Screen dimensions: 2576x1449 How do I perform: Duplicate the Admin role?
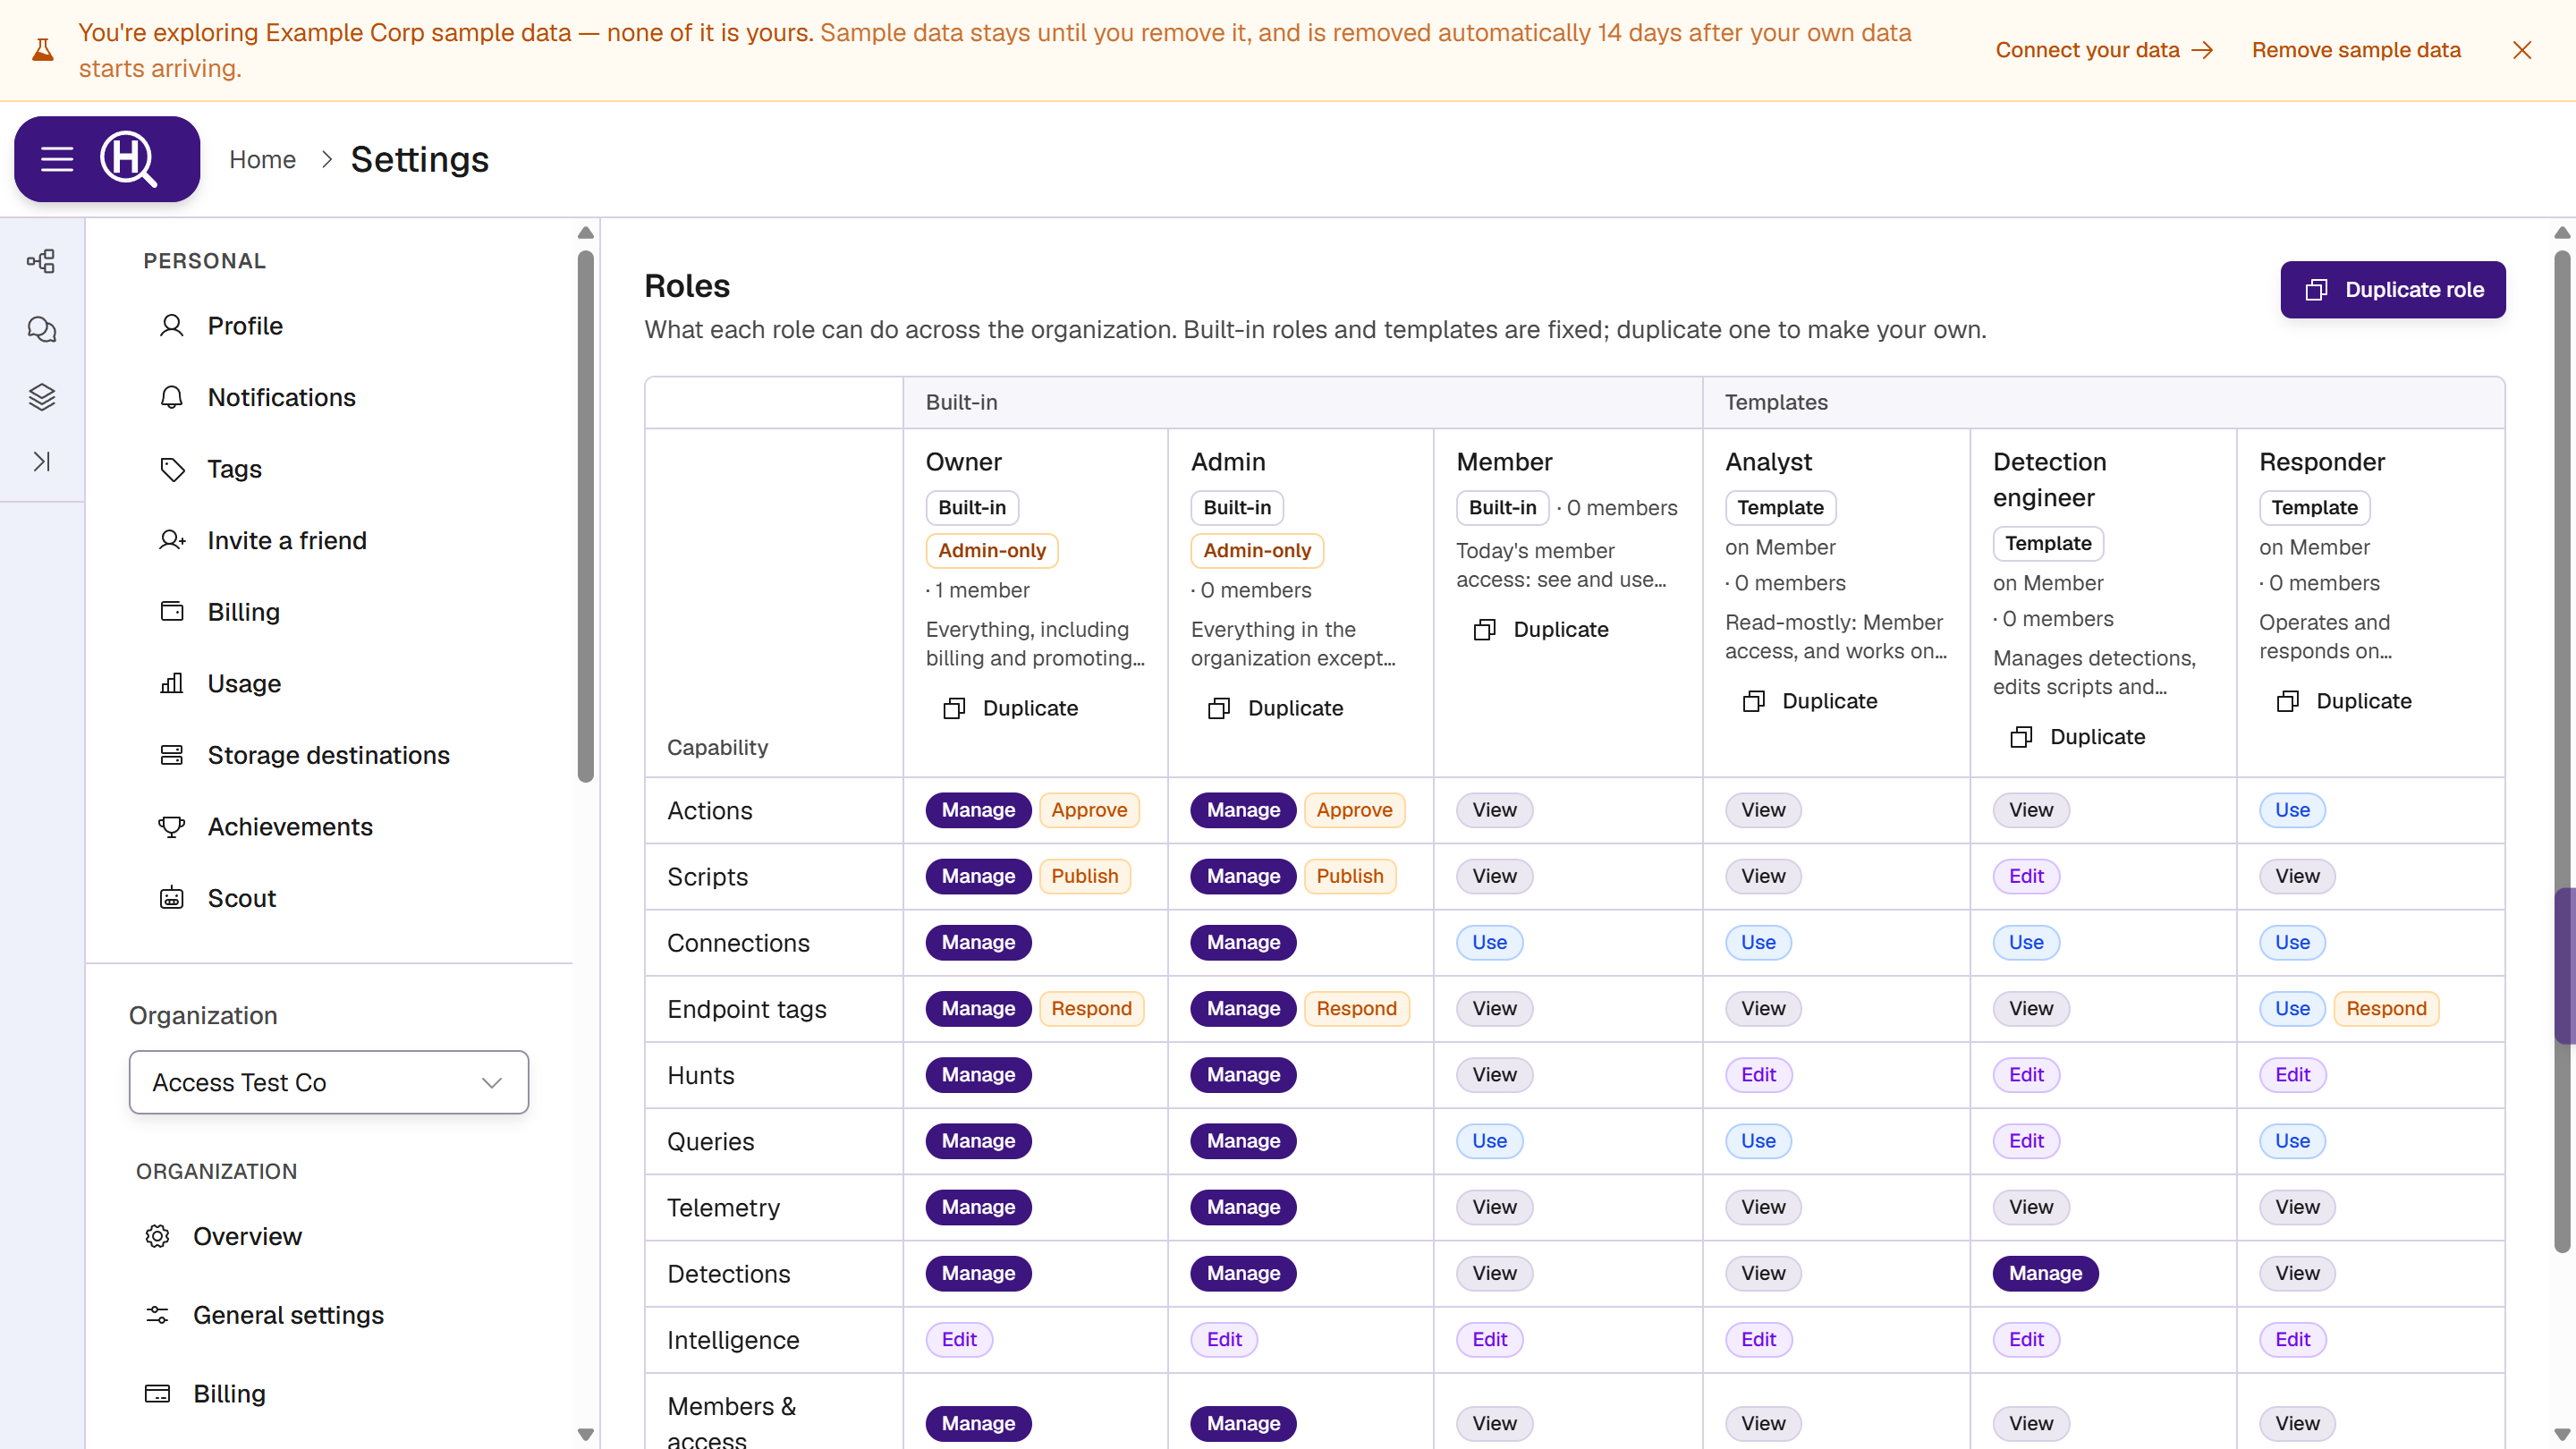pos(1276,708)
